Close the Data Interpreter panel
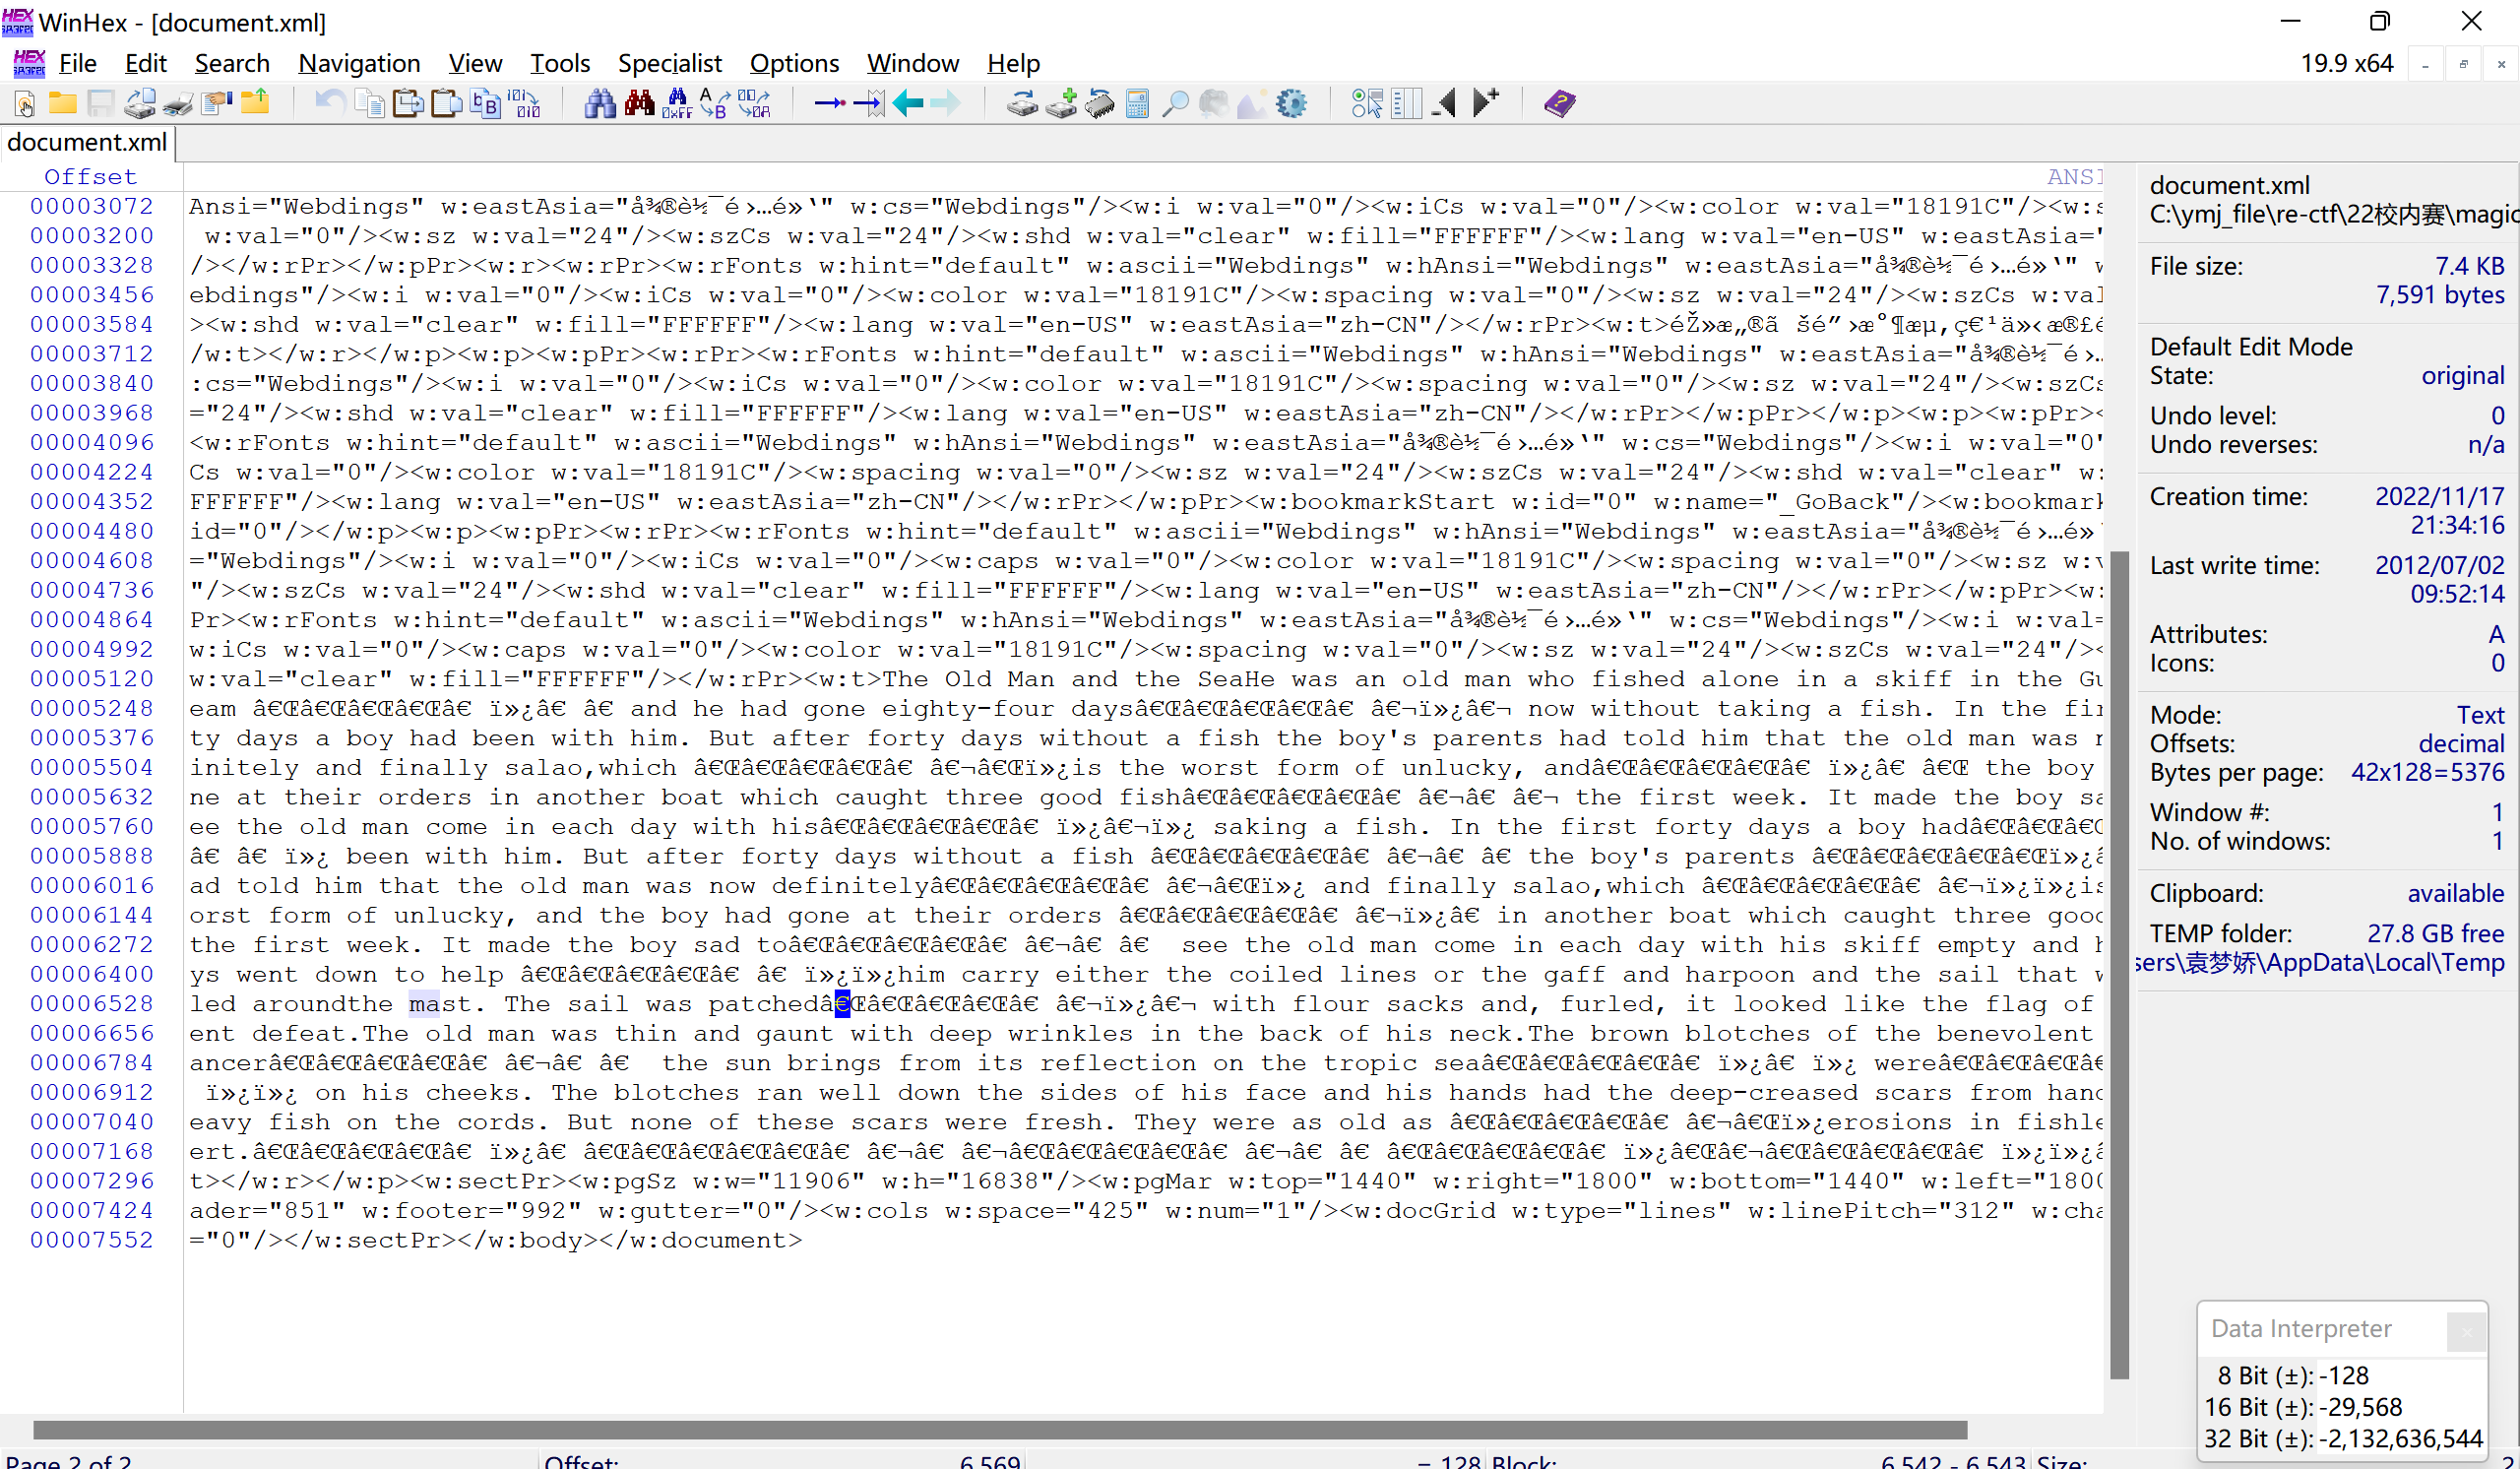This screenshot has width=2520, height=1469. tap(2466, 1331)
